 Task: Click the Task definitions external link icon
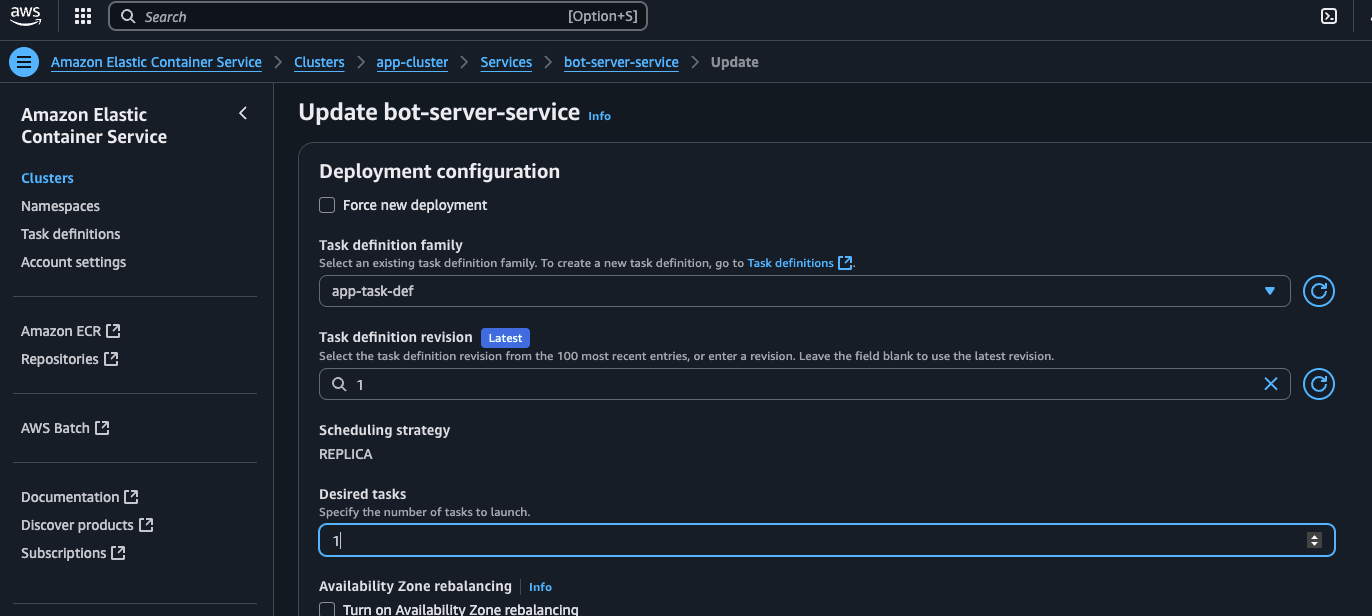click(x=845, y=263)
